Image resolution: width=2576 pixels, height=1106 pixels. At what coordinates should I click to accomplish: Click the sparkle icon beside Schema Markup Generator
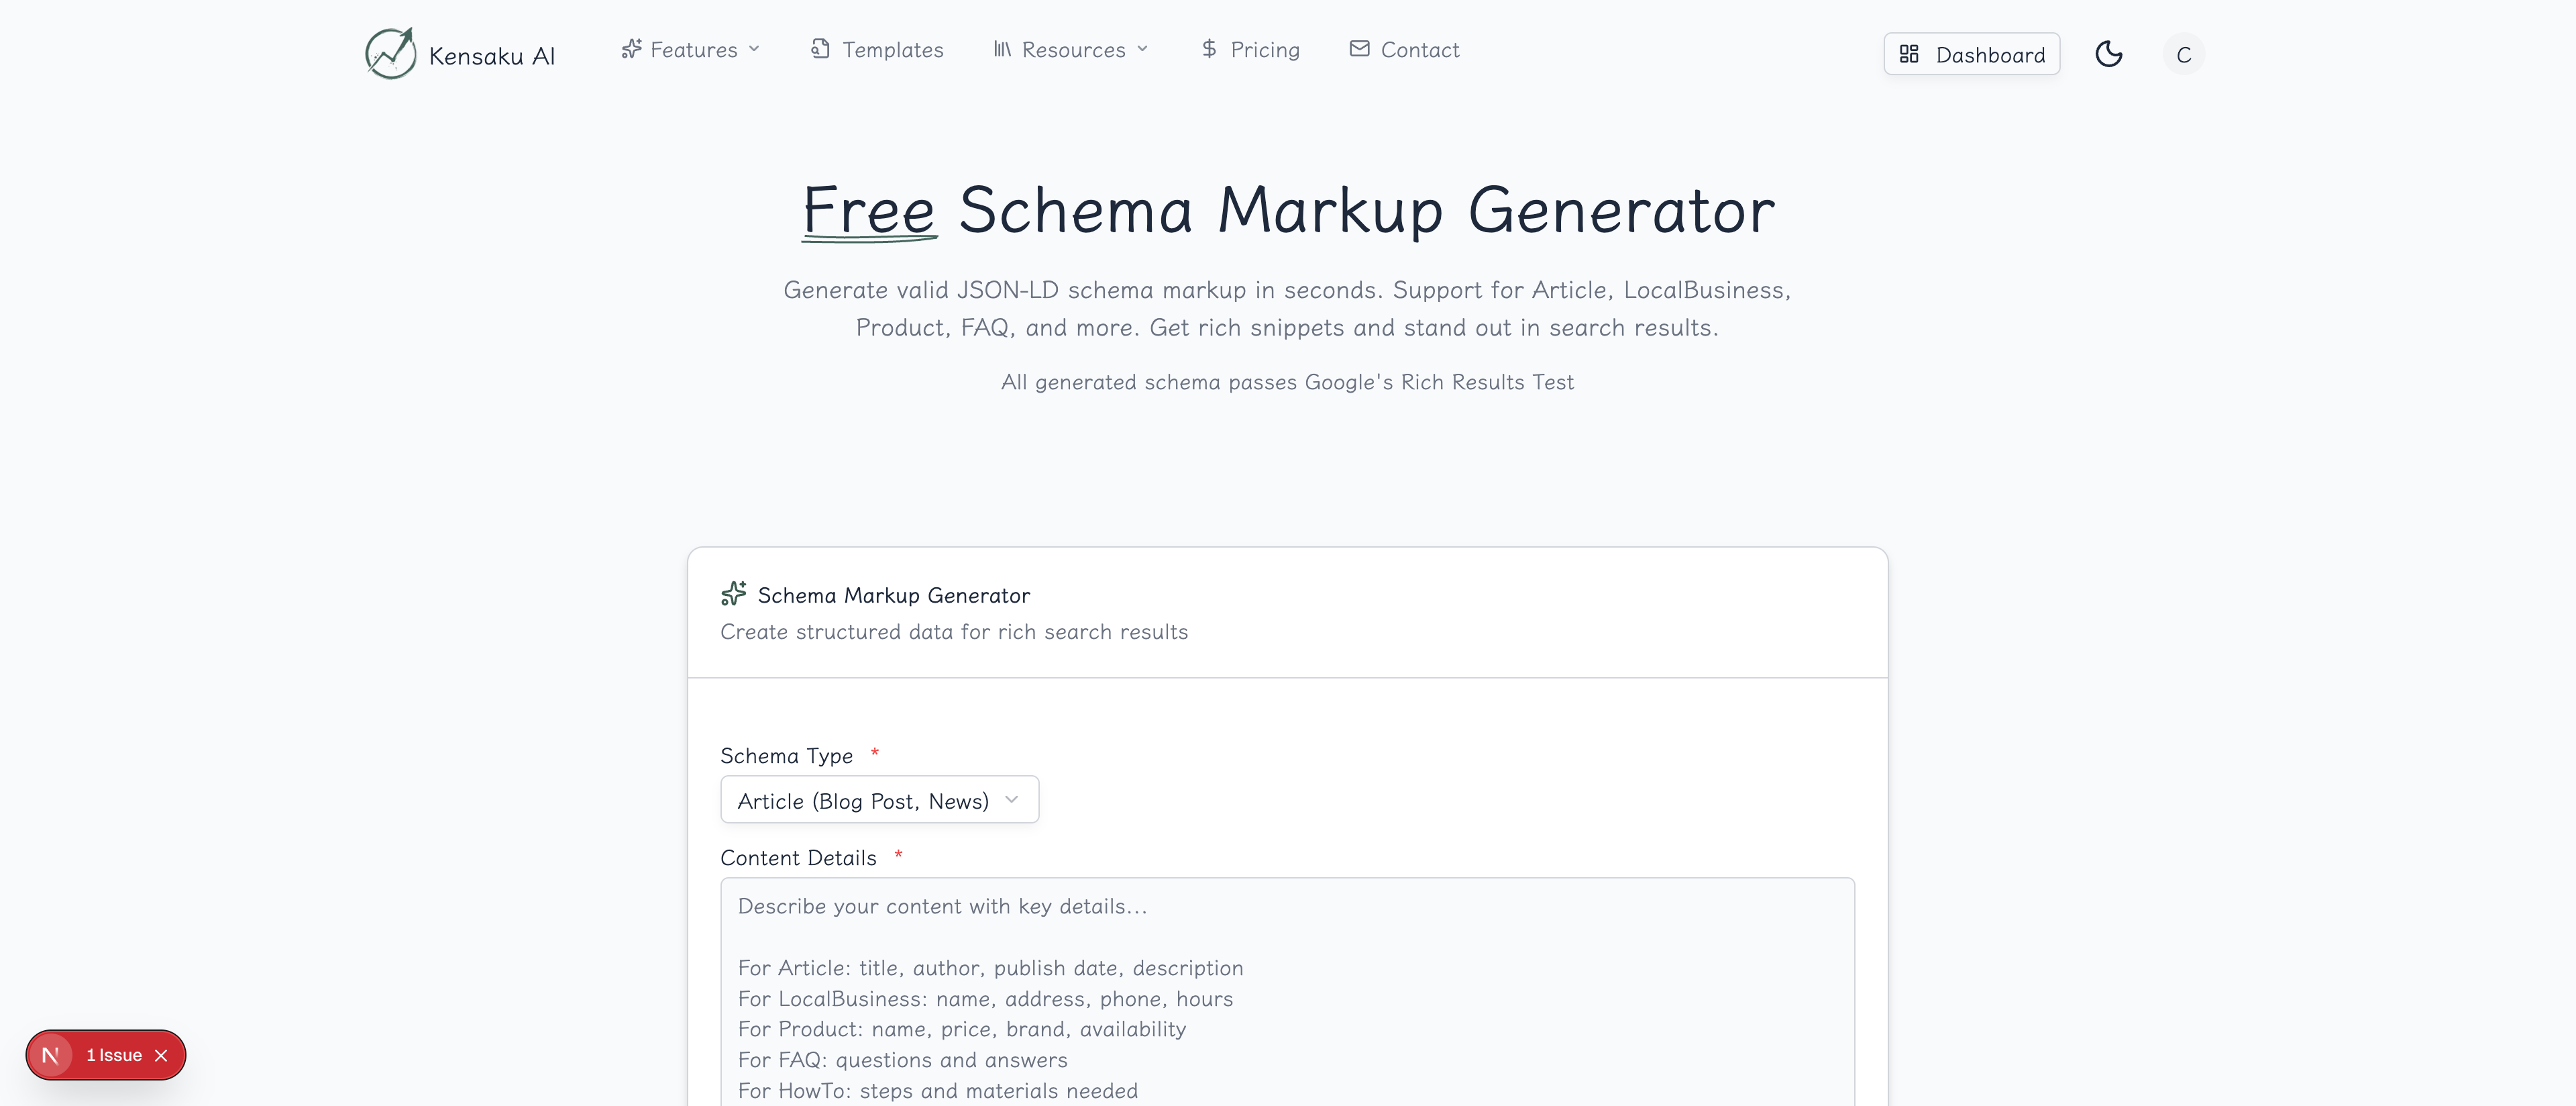(733, 594)
